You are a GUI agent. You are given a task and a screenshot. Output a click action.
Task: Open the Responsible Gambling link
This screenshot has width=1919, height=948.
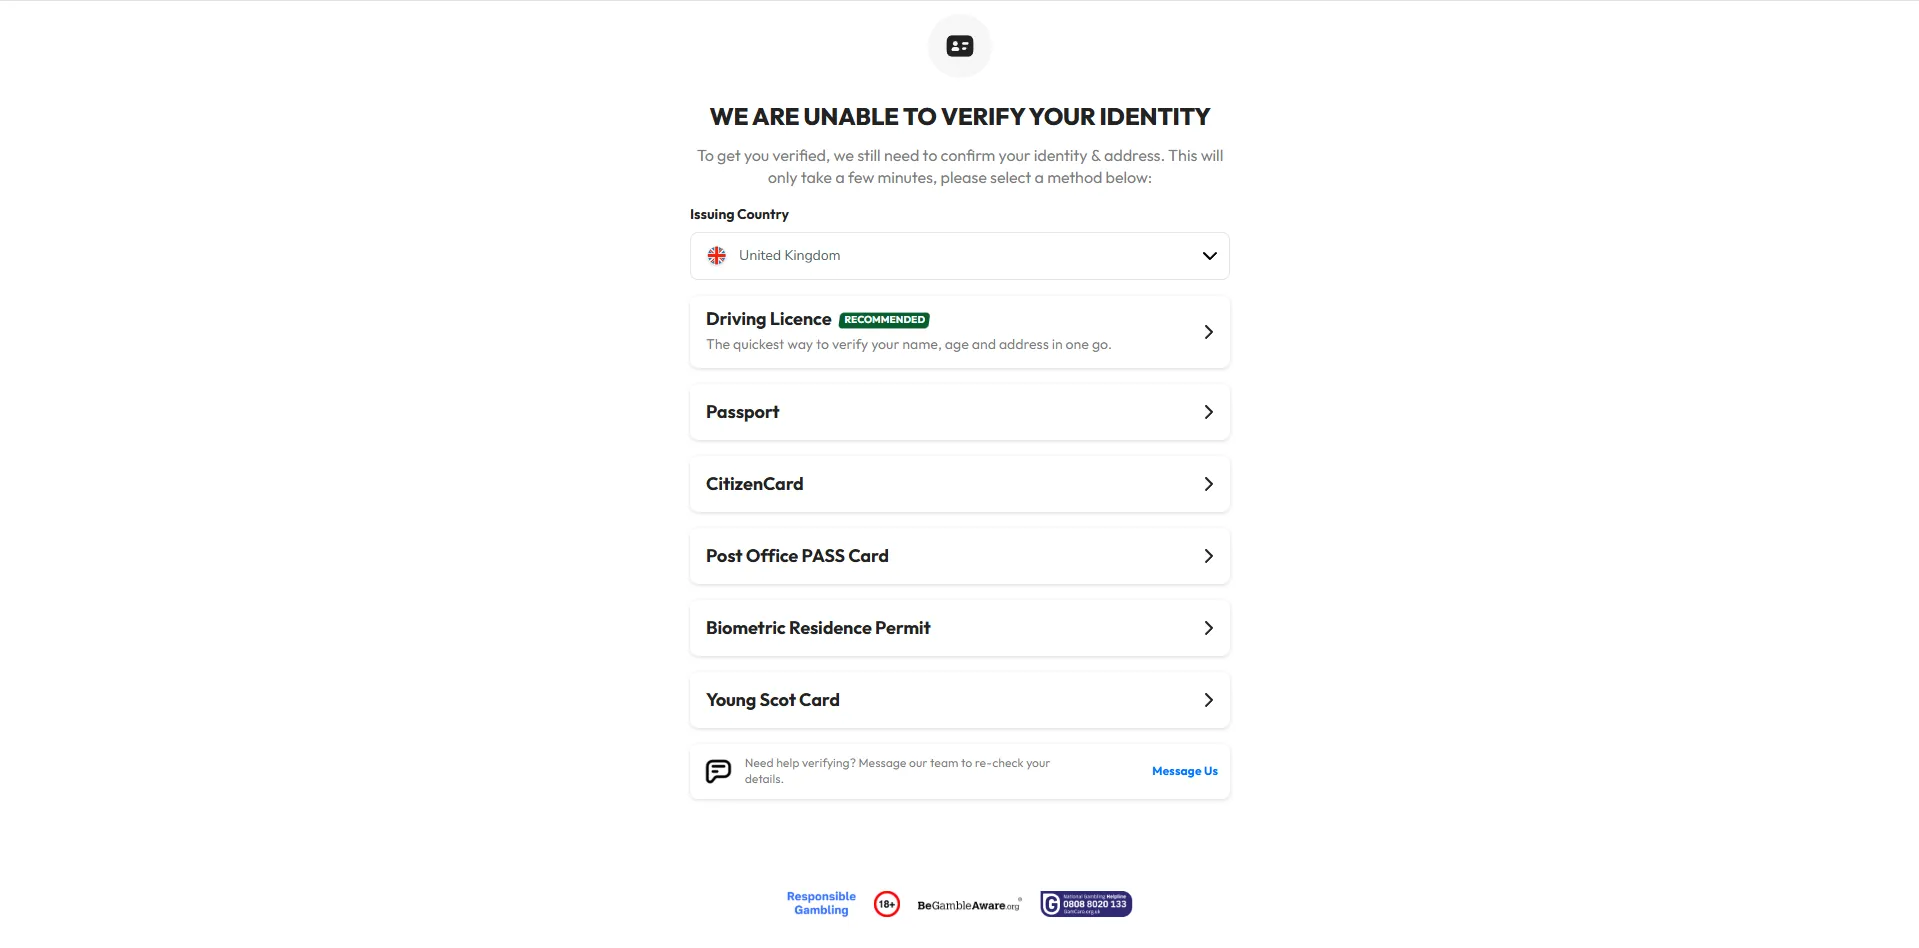[821, 903]
